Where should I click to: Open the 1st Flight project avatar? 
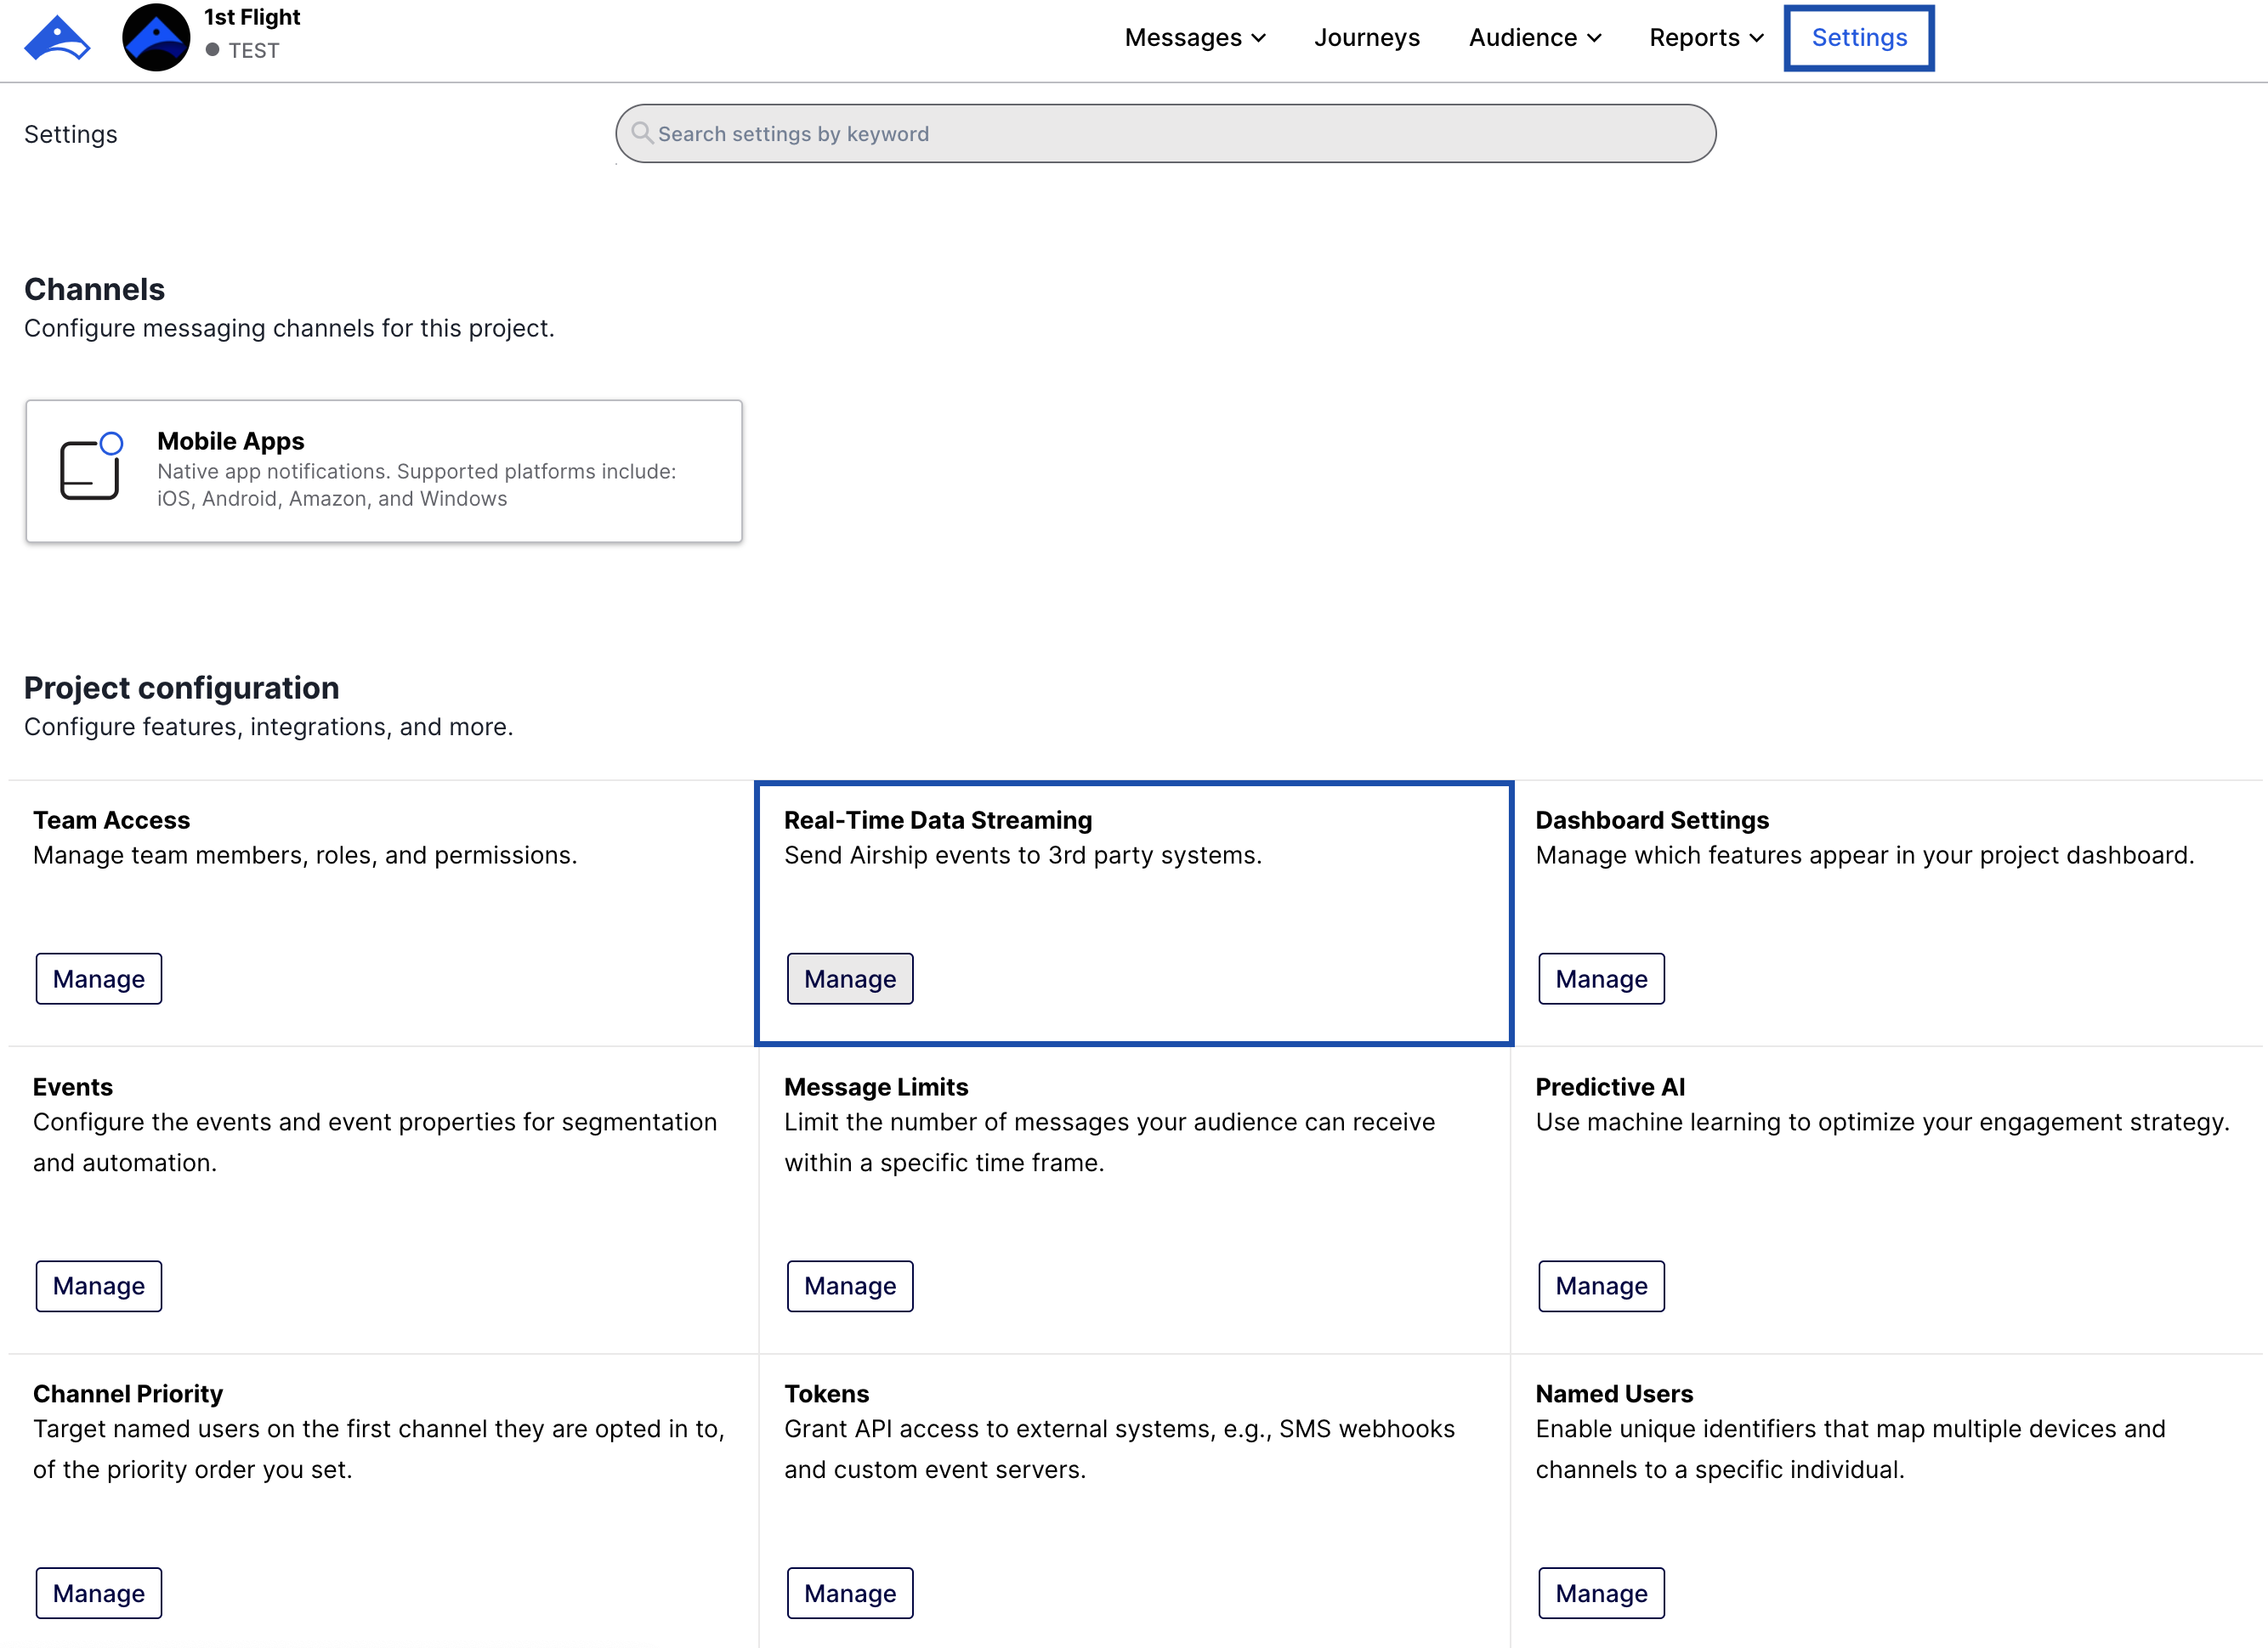[x=155, y=38]
